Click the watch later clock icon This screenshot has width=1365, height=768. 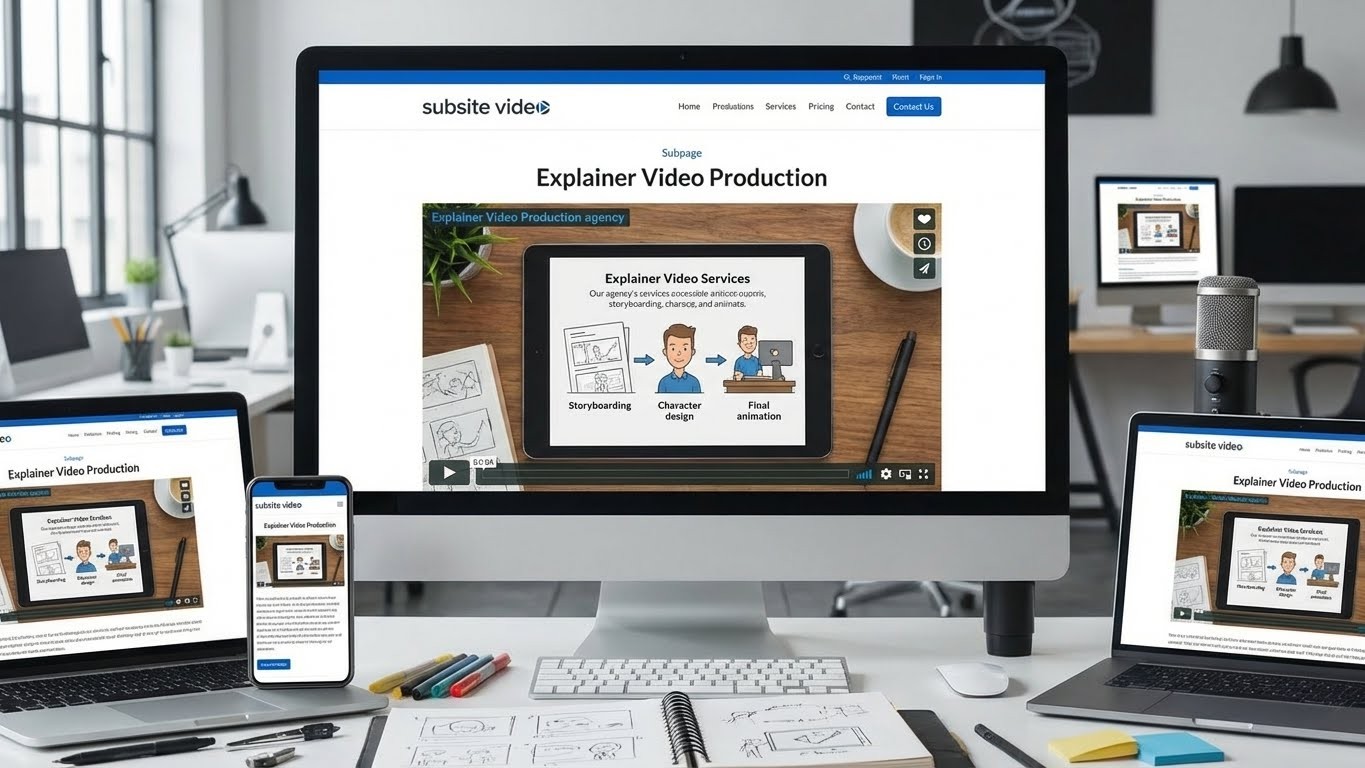(924, 244)
